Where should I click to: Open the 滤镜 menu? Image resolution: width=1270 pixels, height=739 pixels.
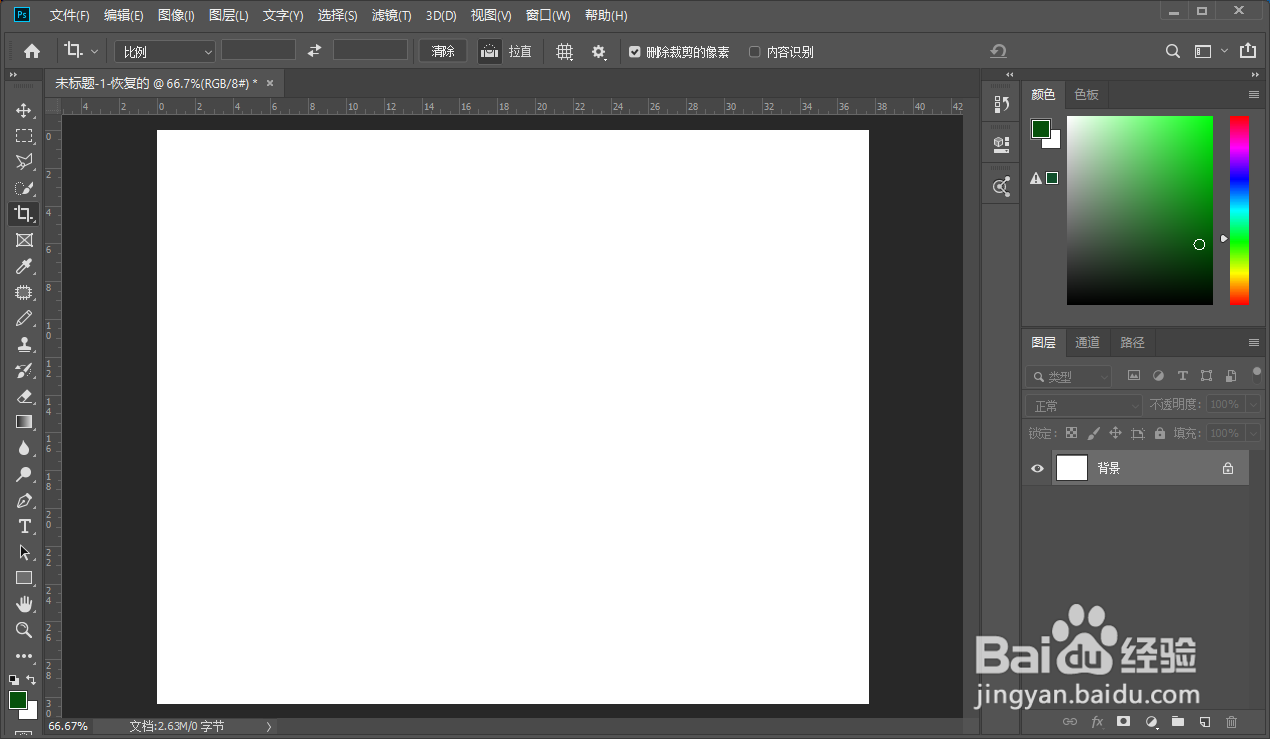pos(391,15)
